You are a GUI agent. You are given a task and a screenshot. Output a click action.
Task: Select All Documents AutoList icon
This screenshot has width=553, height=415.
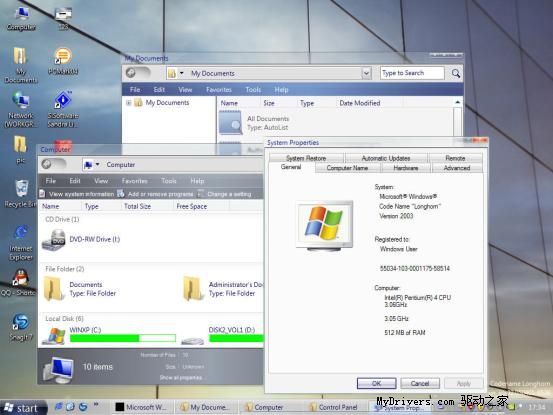[231, 123]
